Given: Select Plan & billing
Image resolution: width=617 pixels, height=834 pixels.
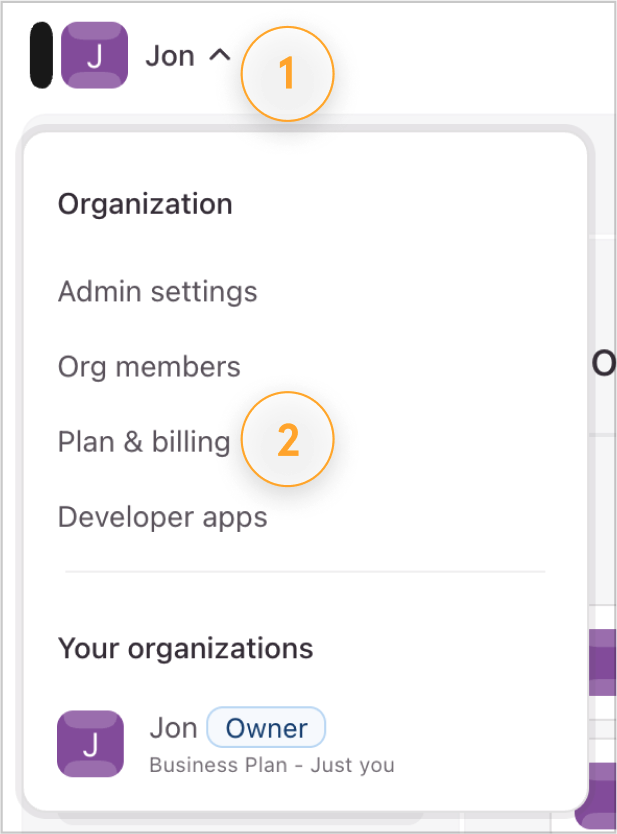Looking at the screenshot, I should click(144, 442).
